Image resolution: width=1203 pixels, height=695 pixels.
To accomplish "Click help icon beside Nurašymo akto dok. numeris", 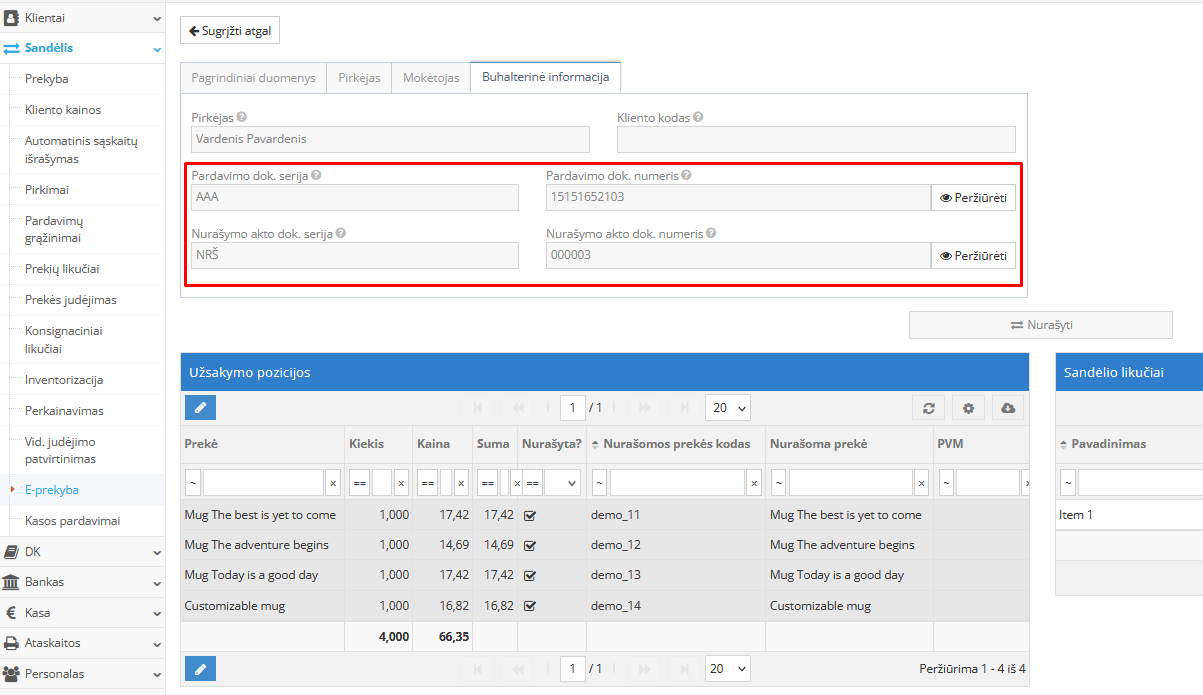I will [711, 233].
